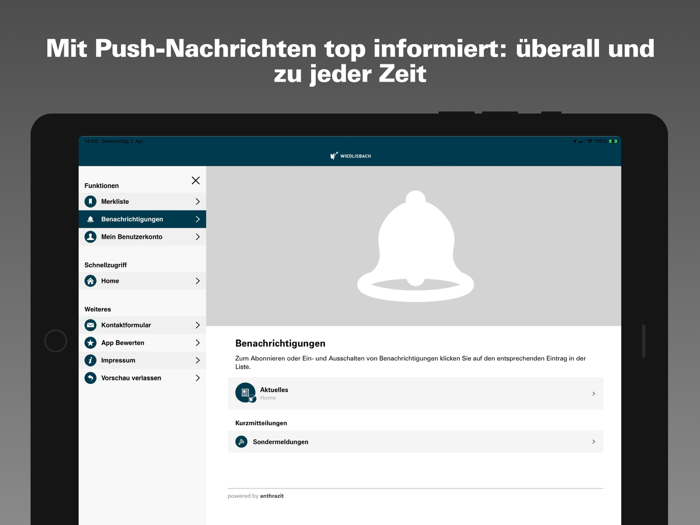Open the Sondermeldungen row chevron
This screenshot has height=525, width=700.
(593, 442)
